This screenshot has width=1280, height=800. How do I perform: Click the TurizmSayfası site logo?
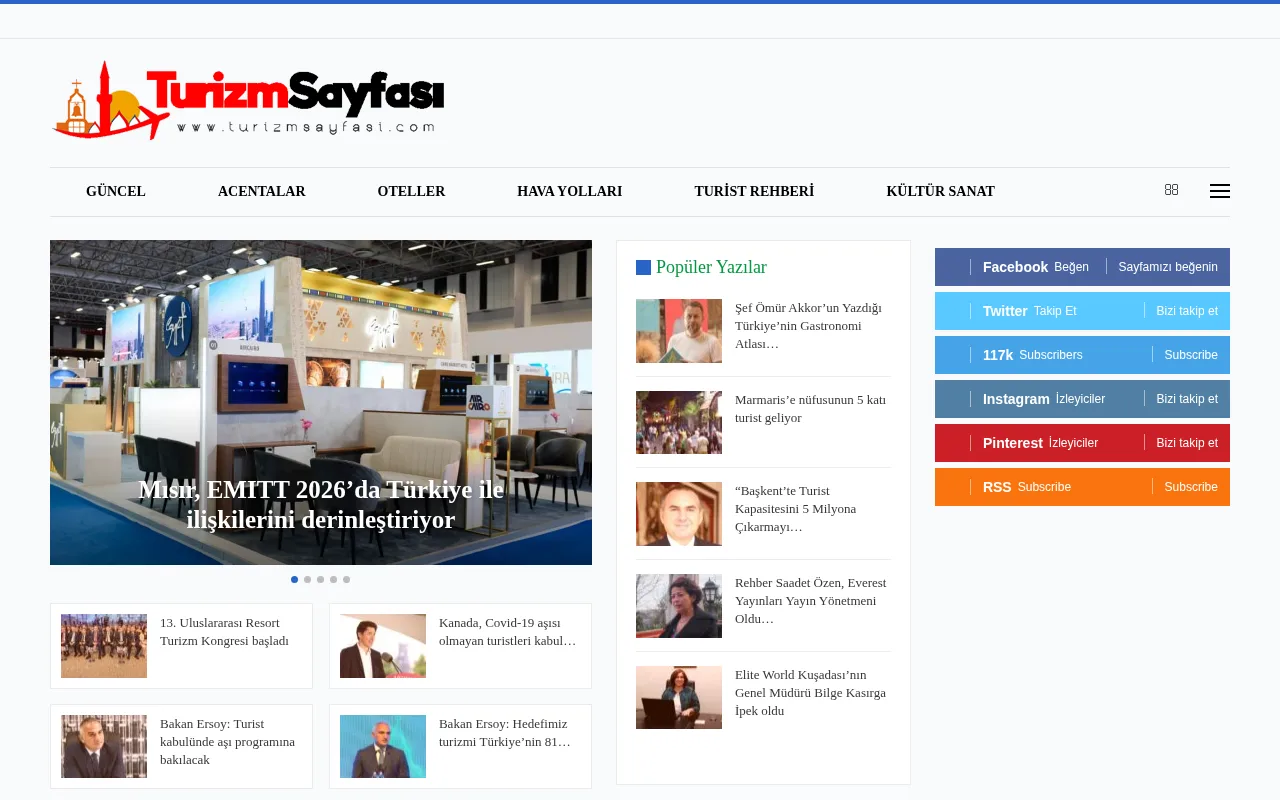(x=248, y=99)
